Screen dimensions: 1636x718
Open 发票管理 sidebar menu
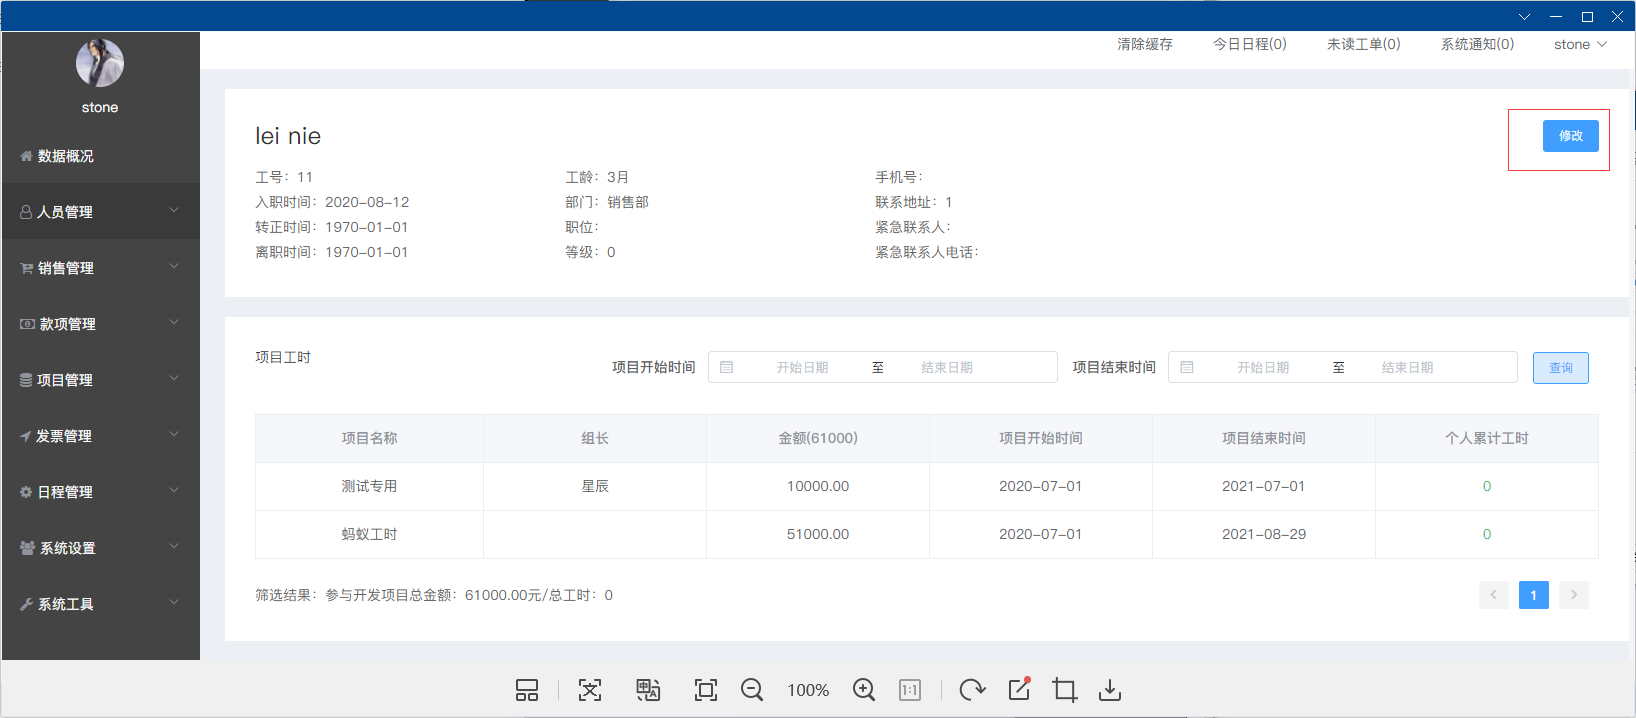tap(100, 436)
